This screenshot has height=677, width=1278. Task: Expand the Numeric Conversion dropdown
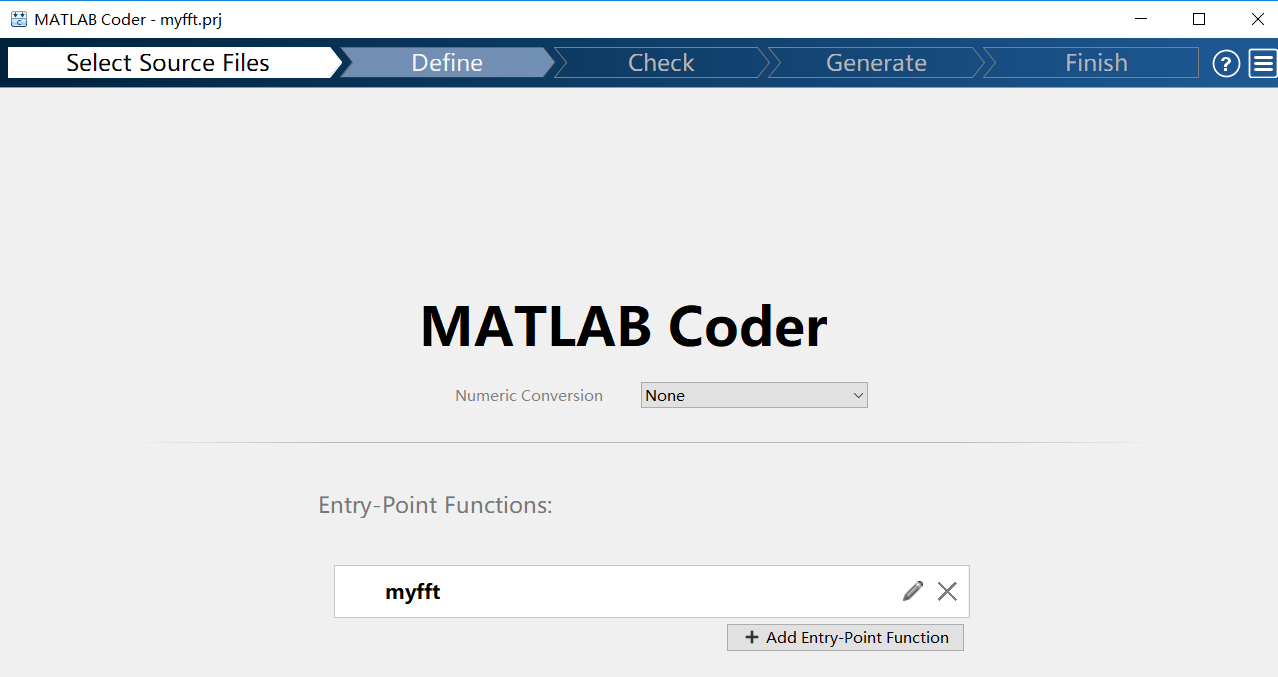click(x=754, y=396)
